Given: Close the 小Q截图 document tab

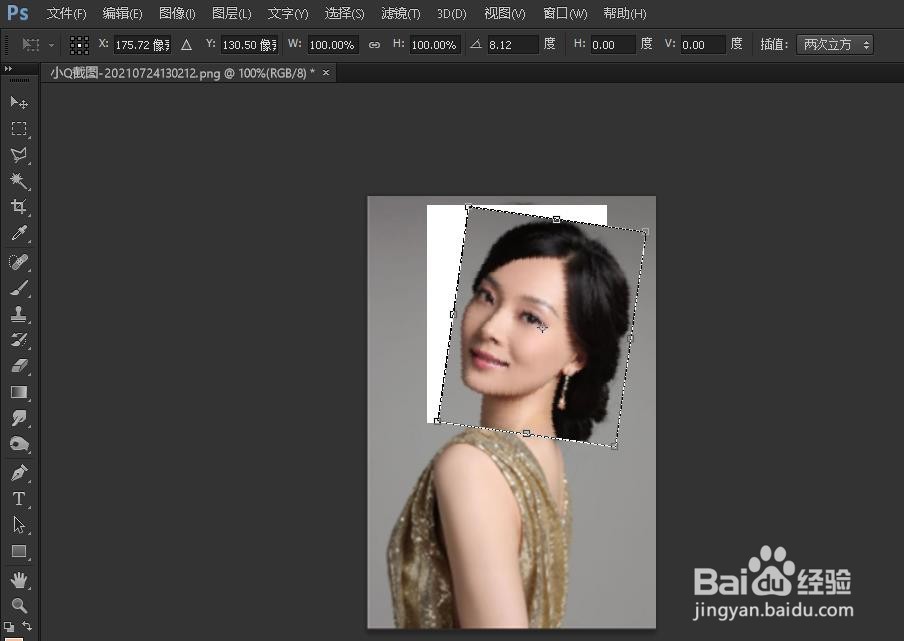Looking at the screenshot, I should 325,72.
